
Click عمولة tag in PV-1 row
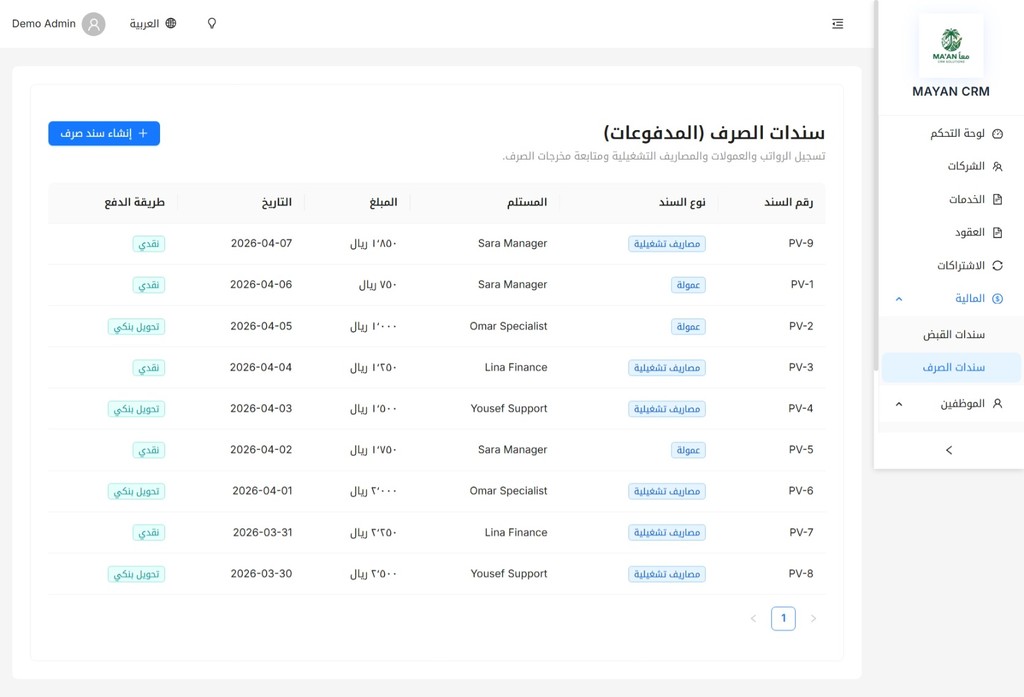click(688, 285)
